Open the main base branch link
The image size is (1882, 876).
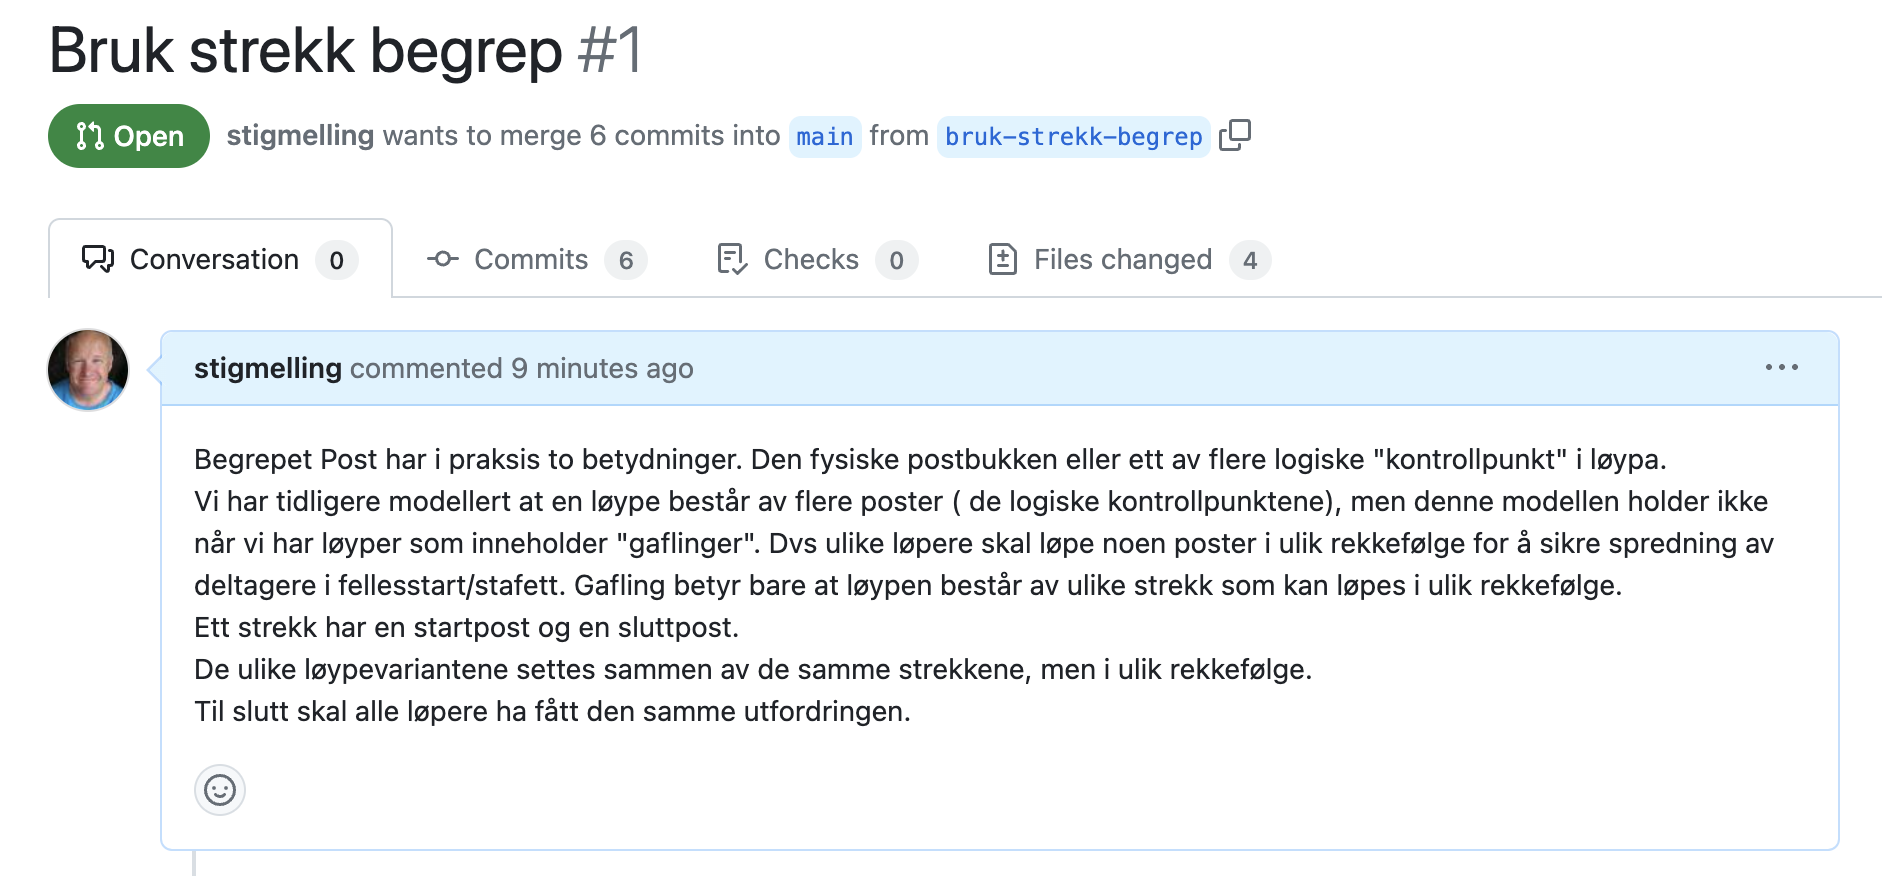pyautogui.click(x=825, y=136)
